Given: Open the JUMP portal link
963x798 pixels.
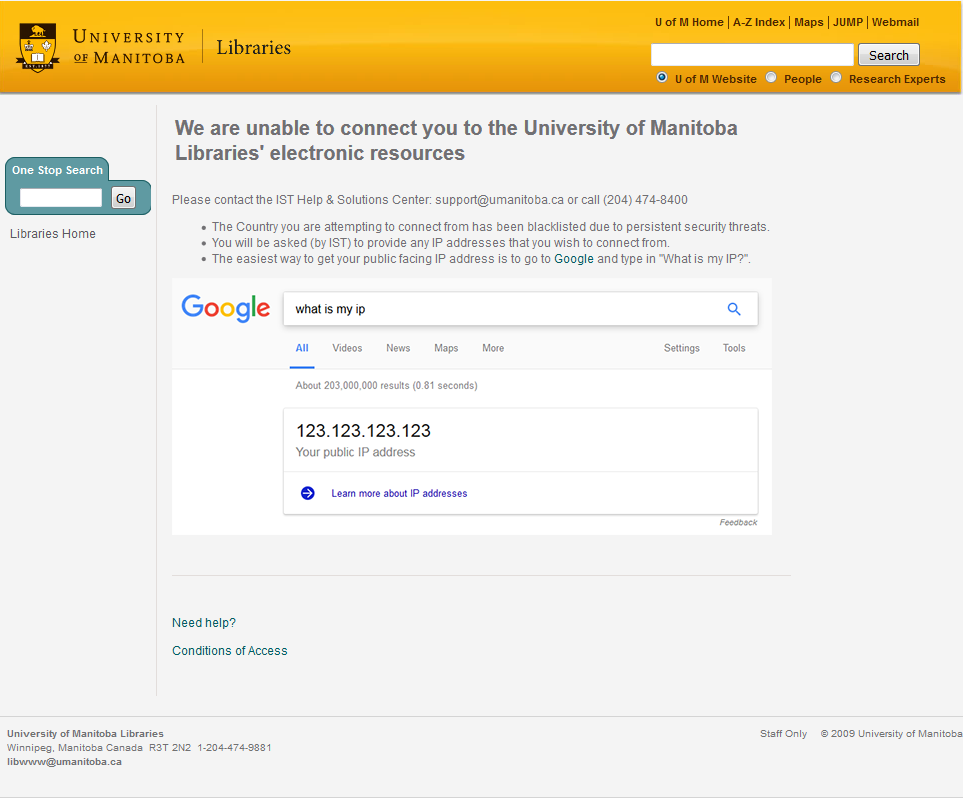Looking at the screenshot, I should tap(848, 22).
